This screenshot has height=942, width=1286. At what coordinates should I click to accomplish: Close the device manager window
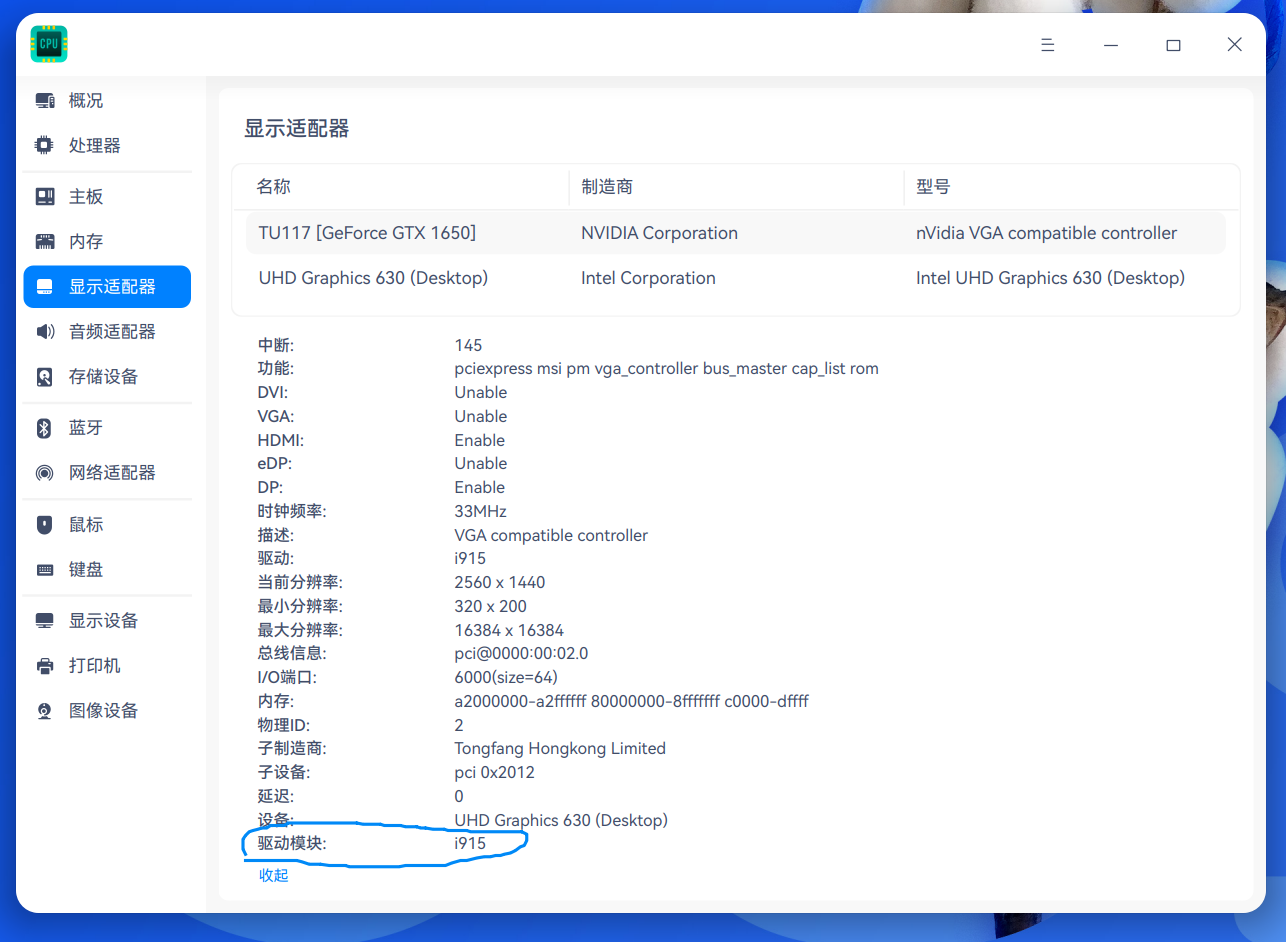(x=1235, y=45)
